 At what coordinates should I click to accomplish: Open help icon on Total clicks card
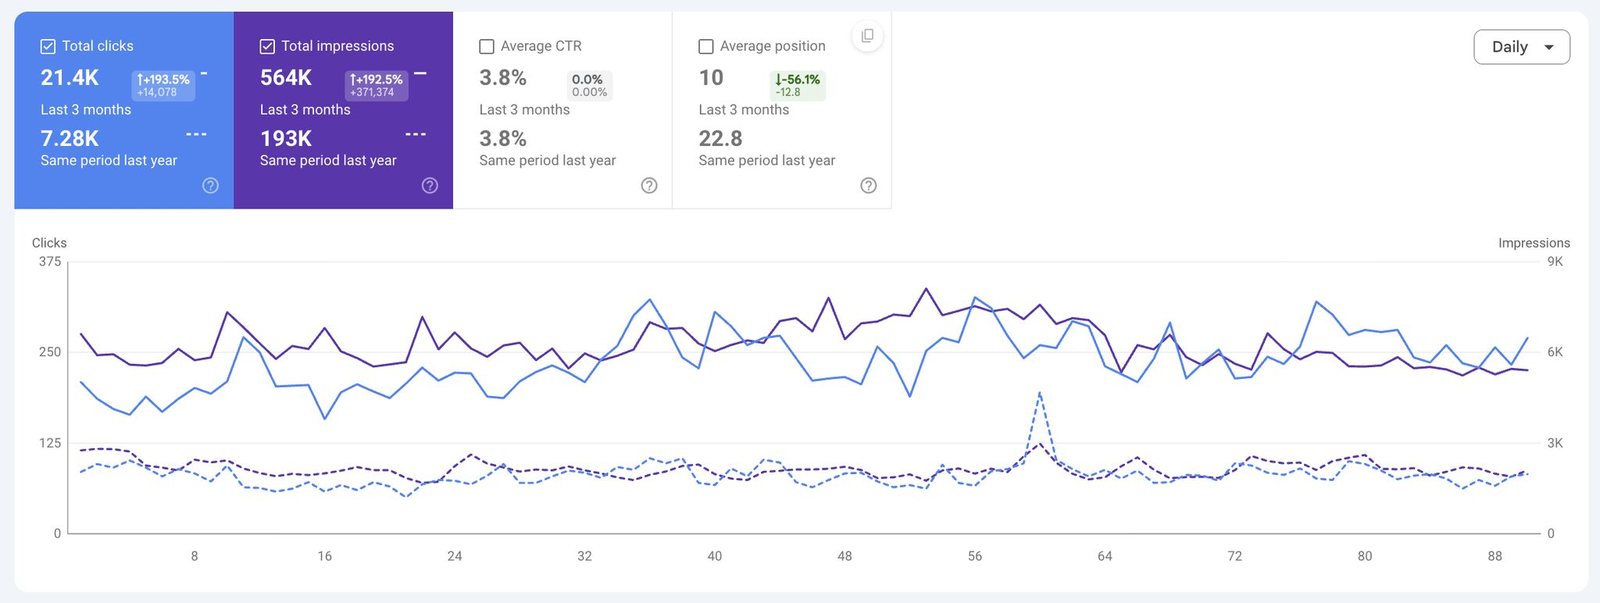point(210,185)
